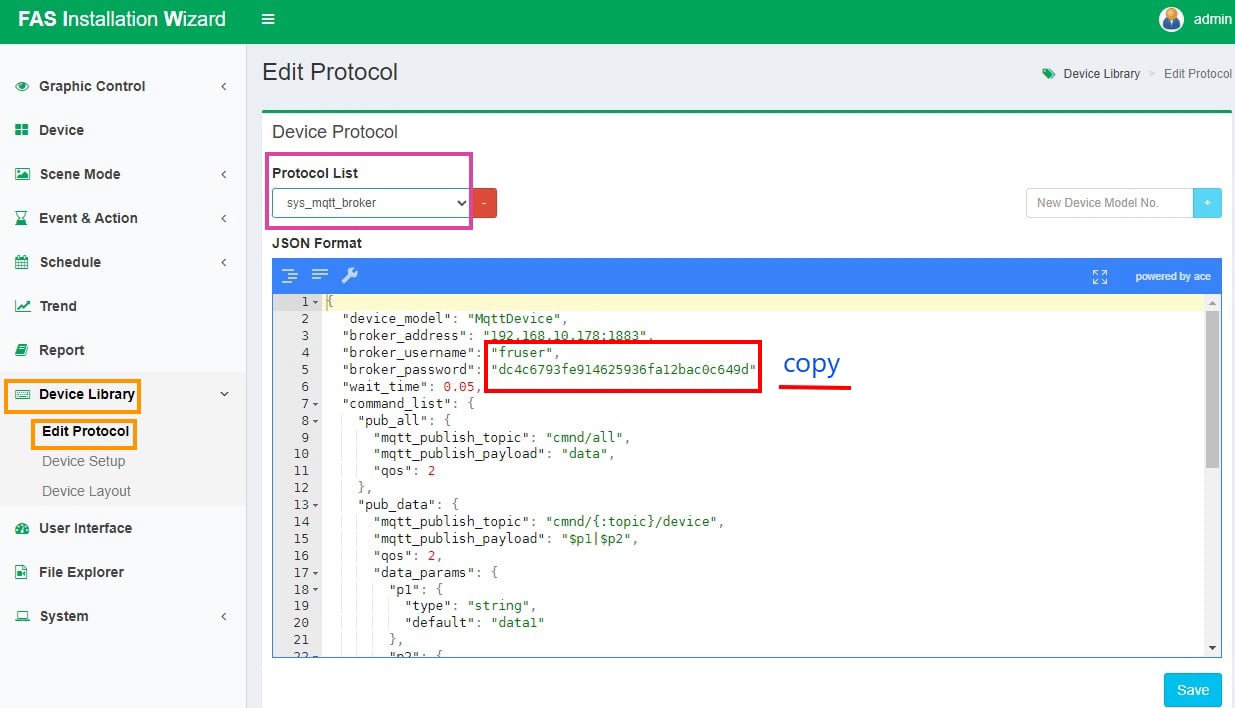The width and height of the screenshot is (1235, 708).
Task: Fold the pub_data block at line 13
Action: pyautogui.click(x=316, y=505)
